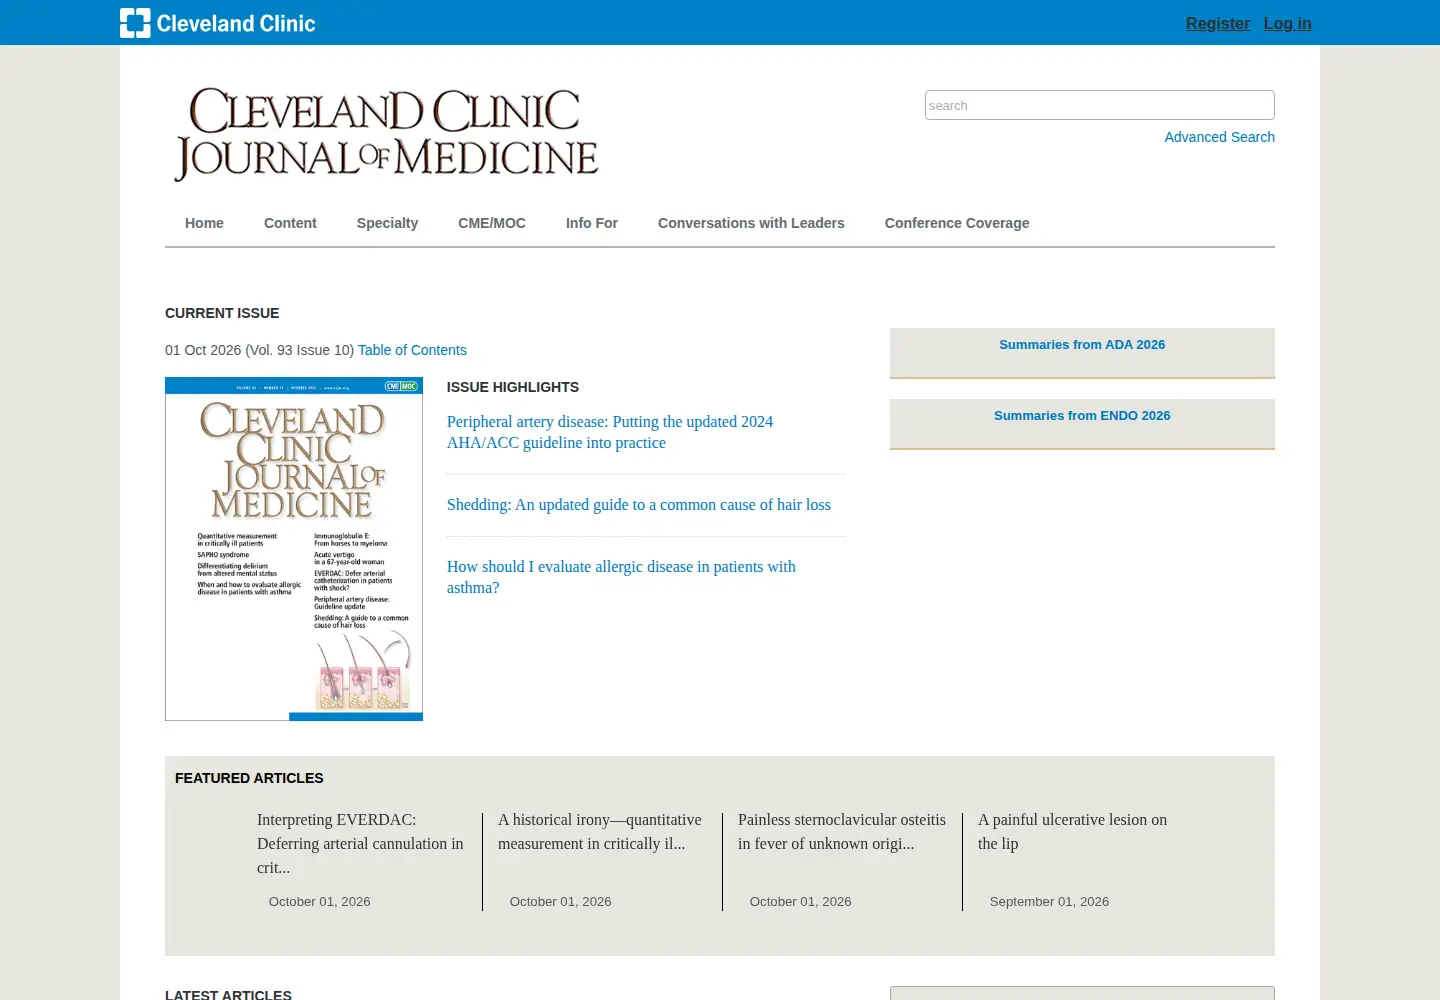Open the Table of Contents link
This screenshot has width=1440, height=1000.
412,350
